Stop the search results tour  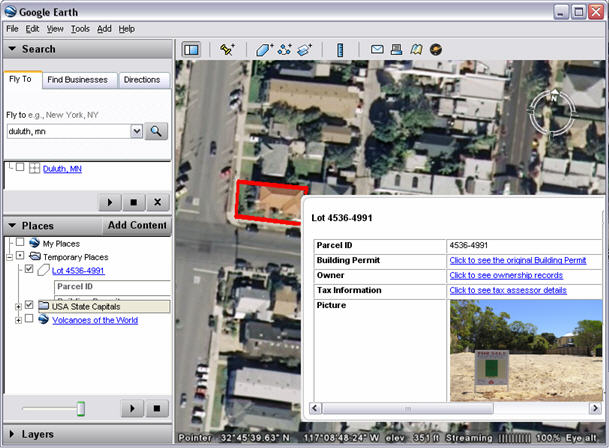click(x=134, y=202)
